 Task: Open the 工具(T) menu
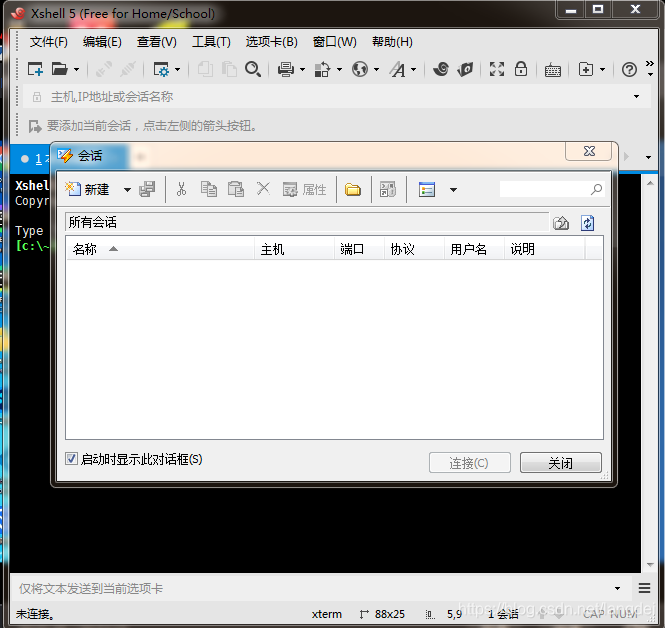click(x=211, y=42)
